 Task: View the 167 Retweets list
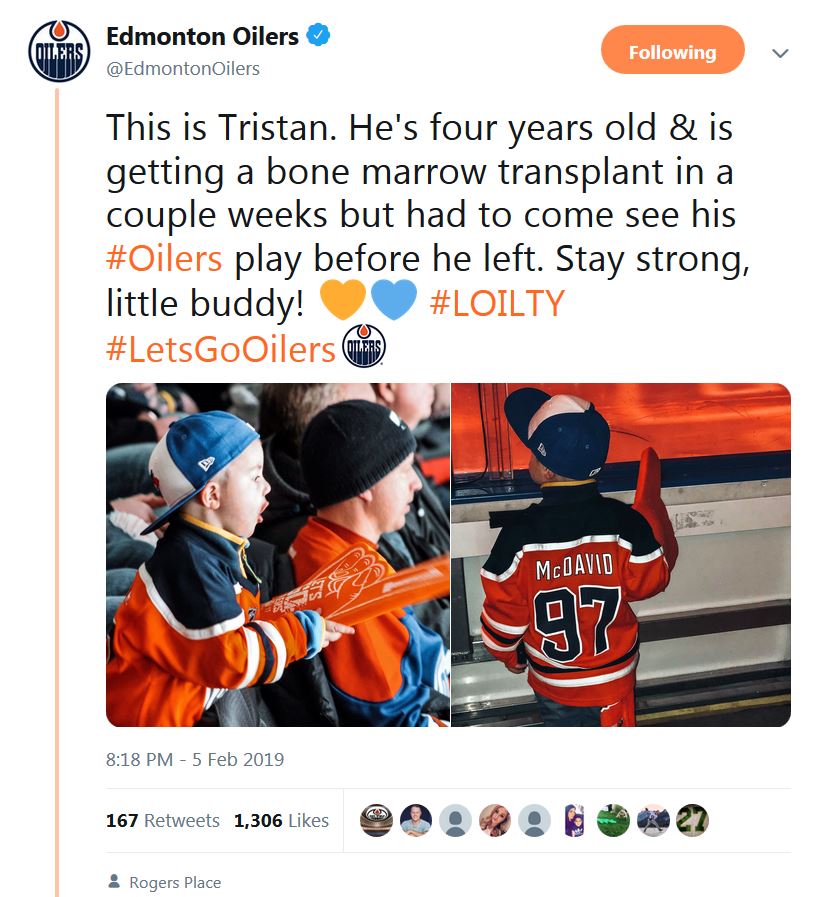tap(163, 820)
